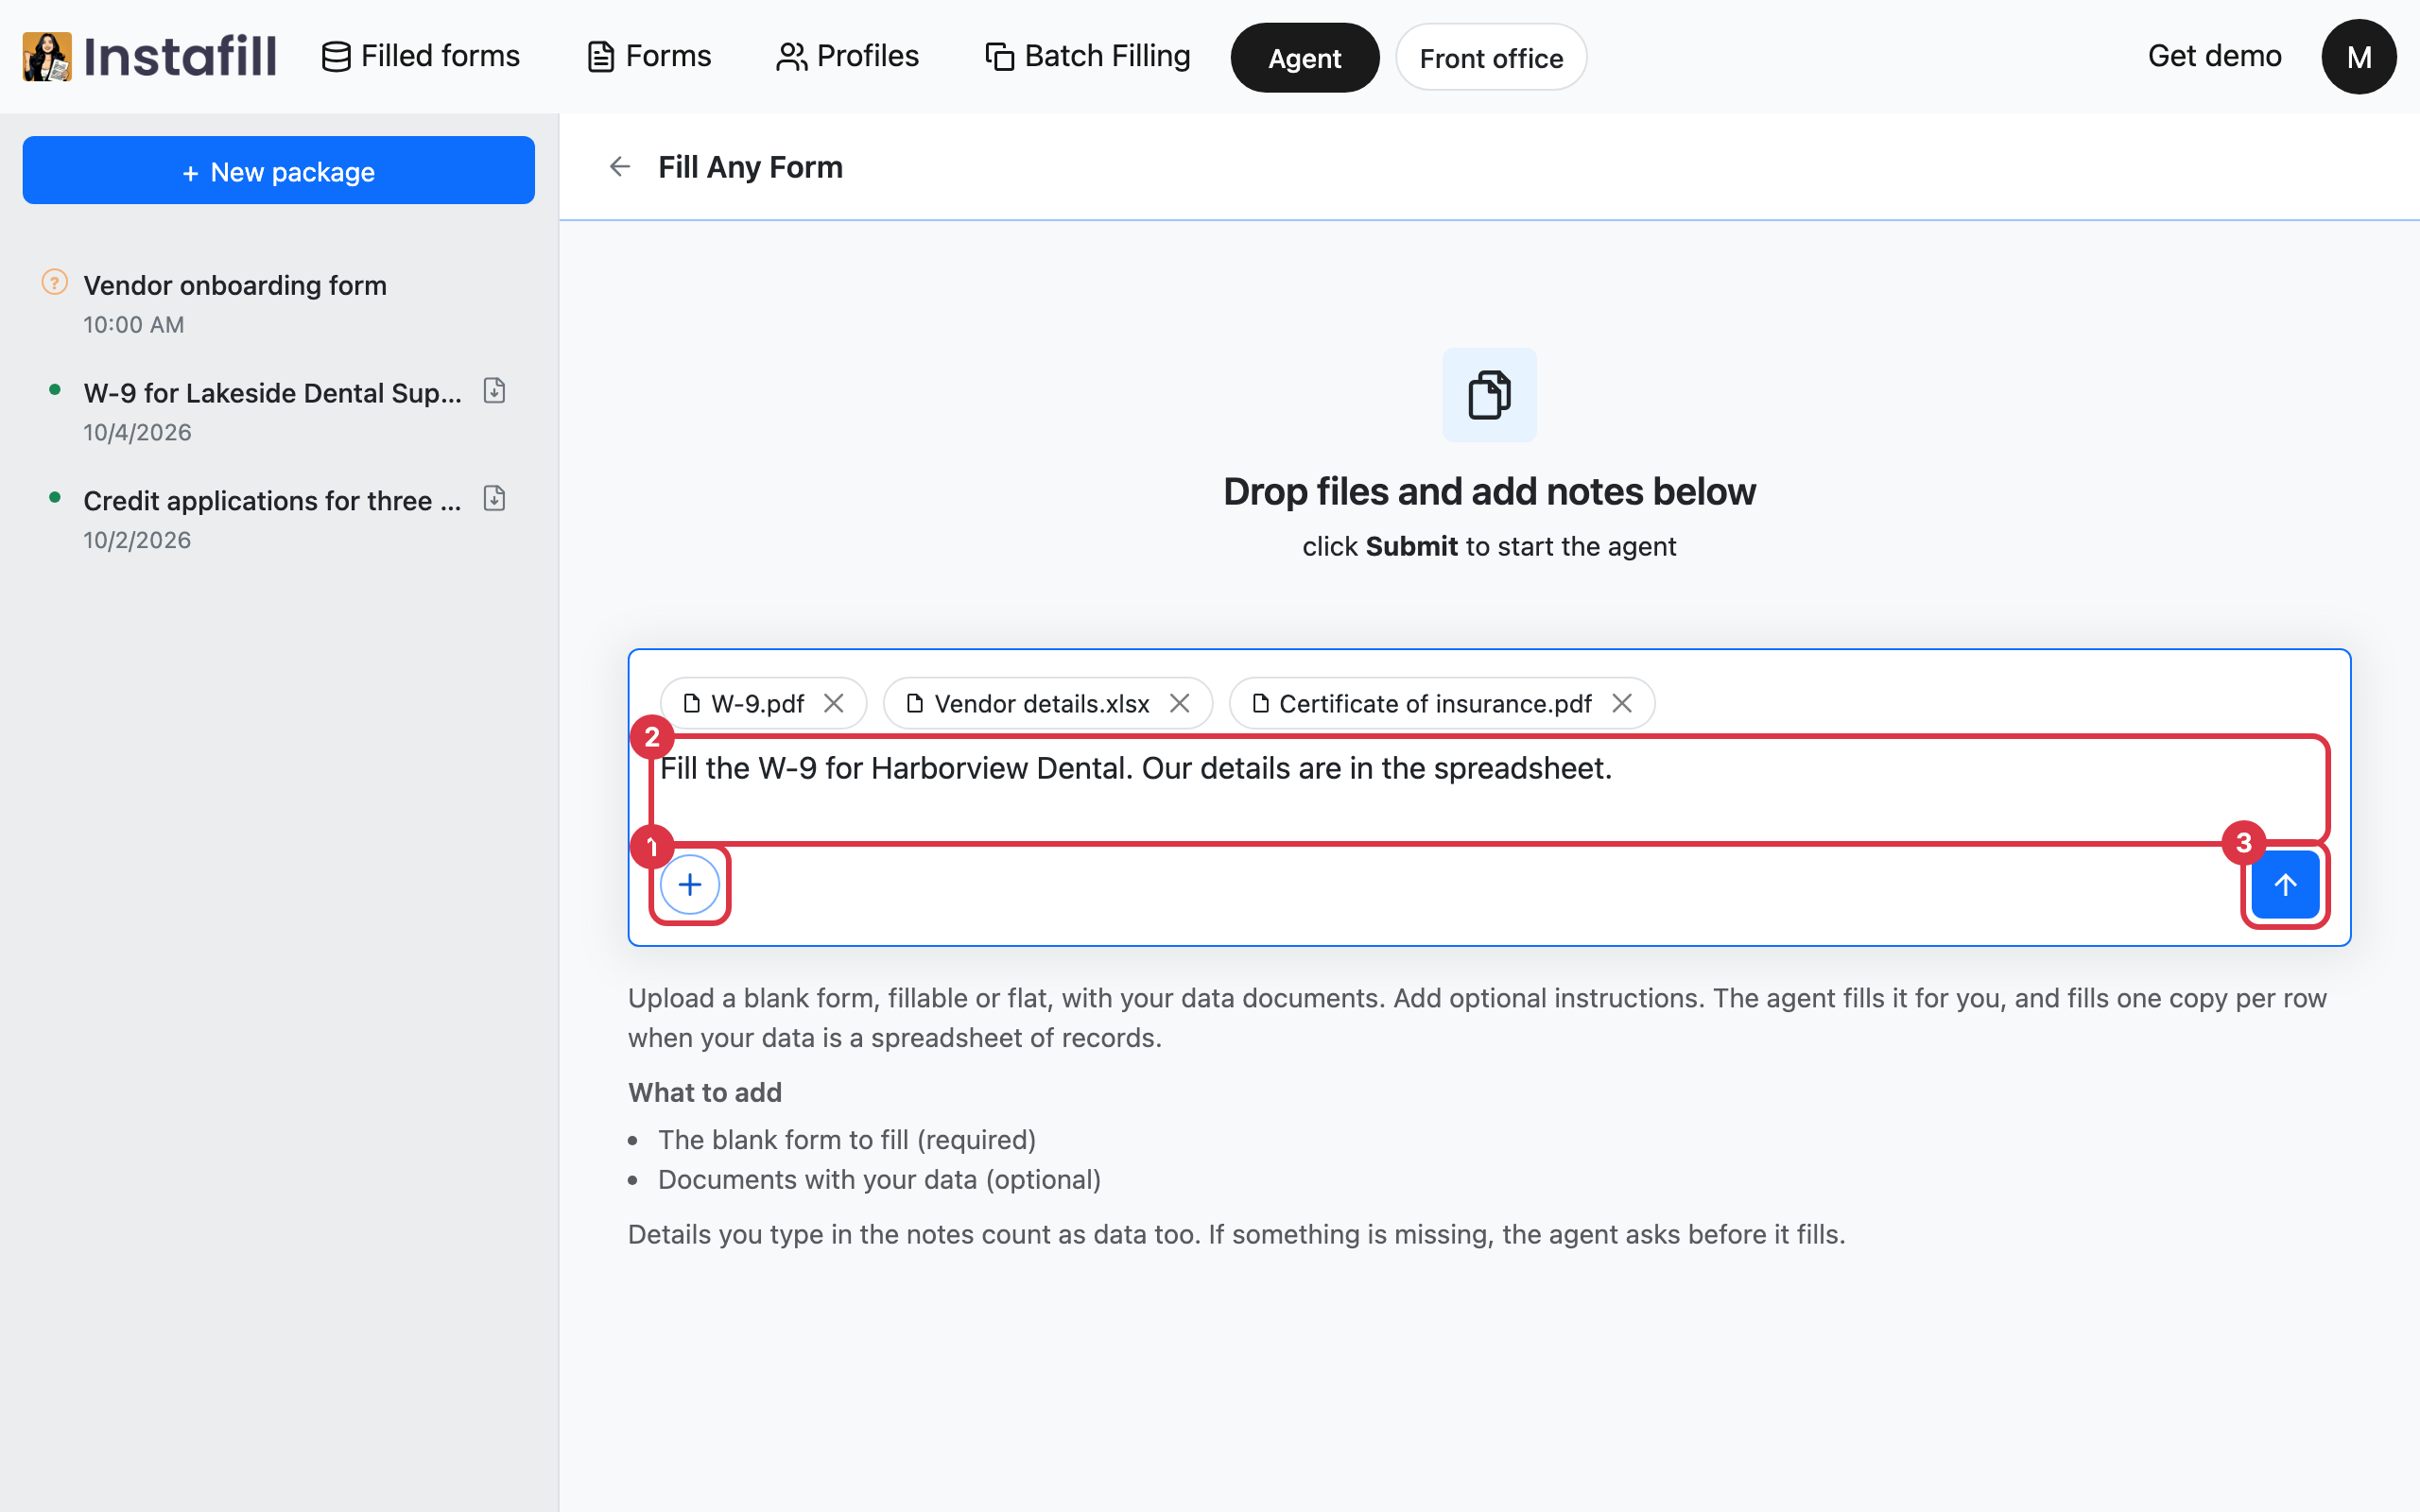Add a file with the plus button
This screenshot has width=2420, height=1512.
pos(690,885)
